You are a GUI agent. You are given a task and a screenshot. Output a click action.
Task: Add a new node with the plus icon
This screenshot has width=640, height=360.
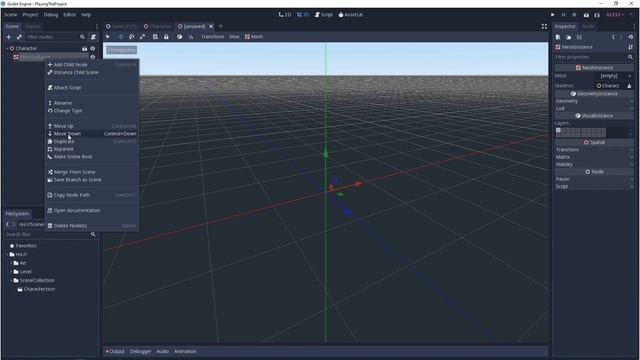pyautogui.click(x=8, y=37)
